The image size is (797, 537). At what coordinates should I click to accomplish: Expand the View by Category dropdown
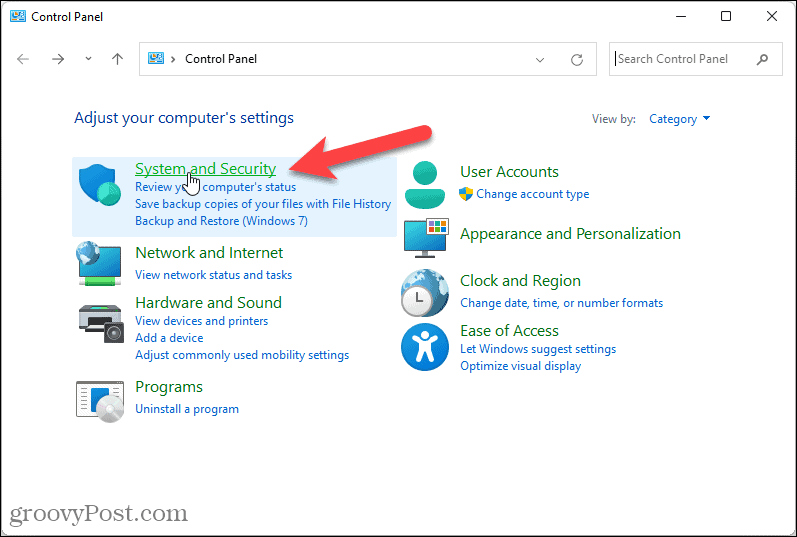pos(680,118)
